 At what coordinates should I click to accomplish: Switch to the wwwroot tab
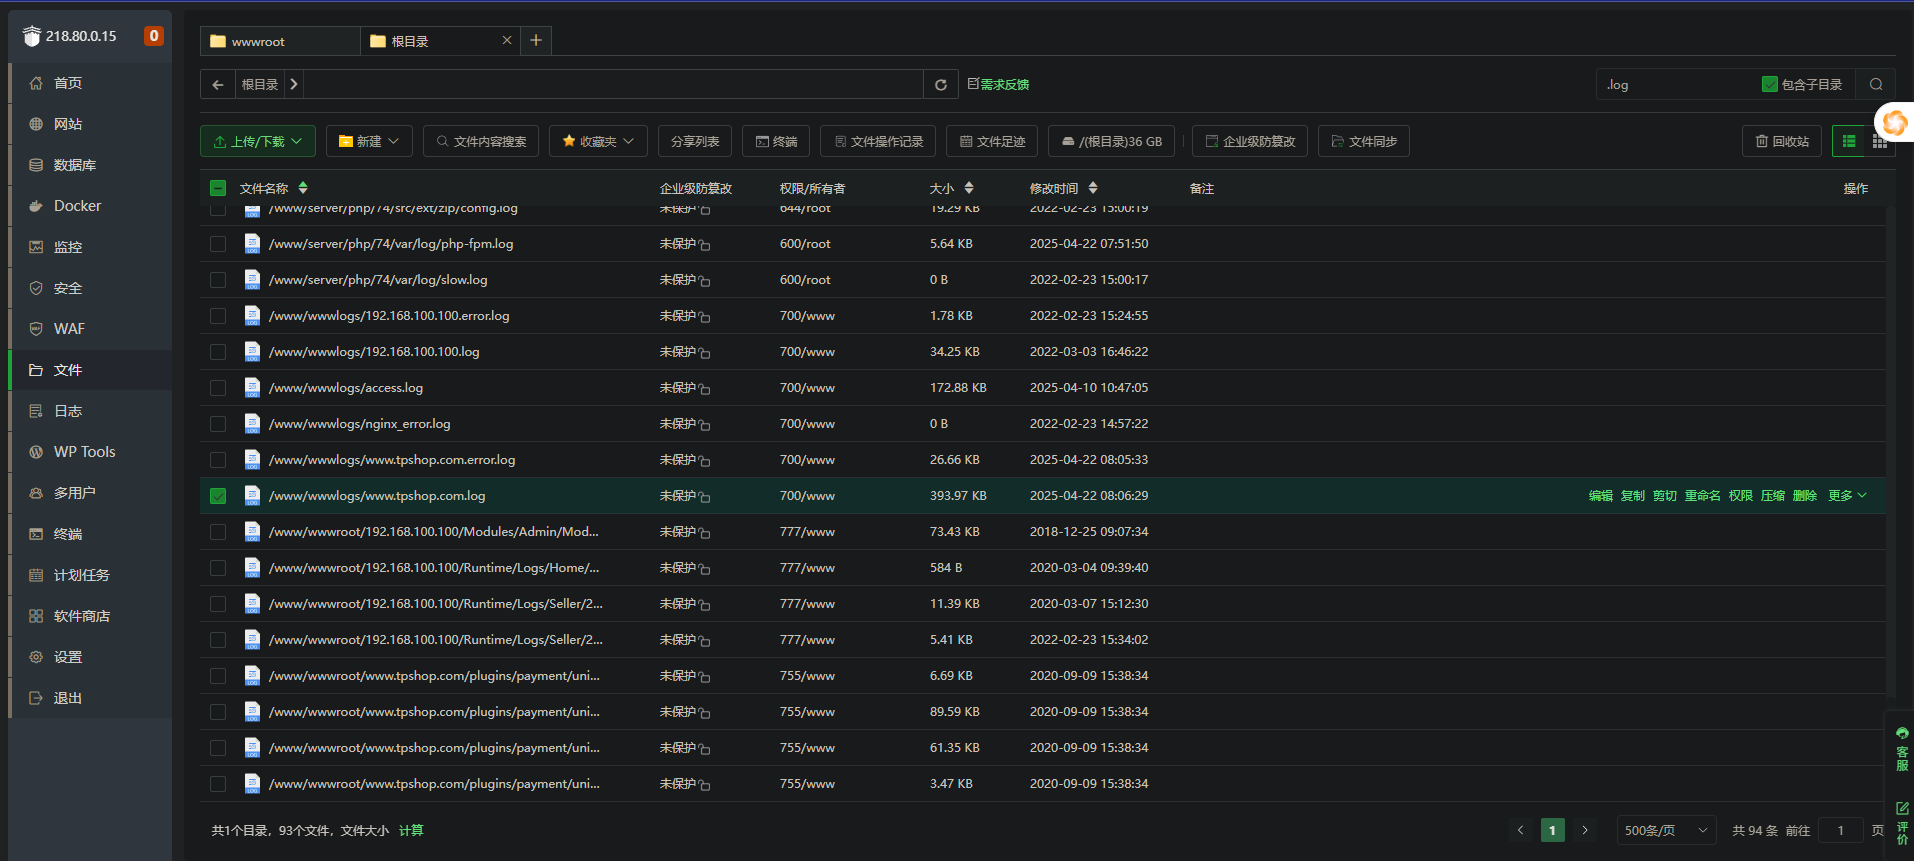coord(280,41)
